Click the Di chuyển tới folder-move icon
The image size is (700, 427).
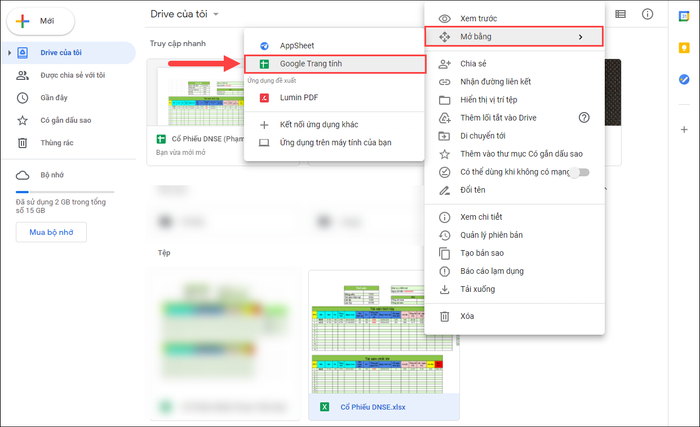[x=444, y=136]
